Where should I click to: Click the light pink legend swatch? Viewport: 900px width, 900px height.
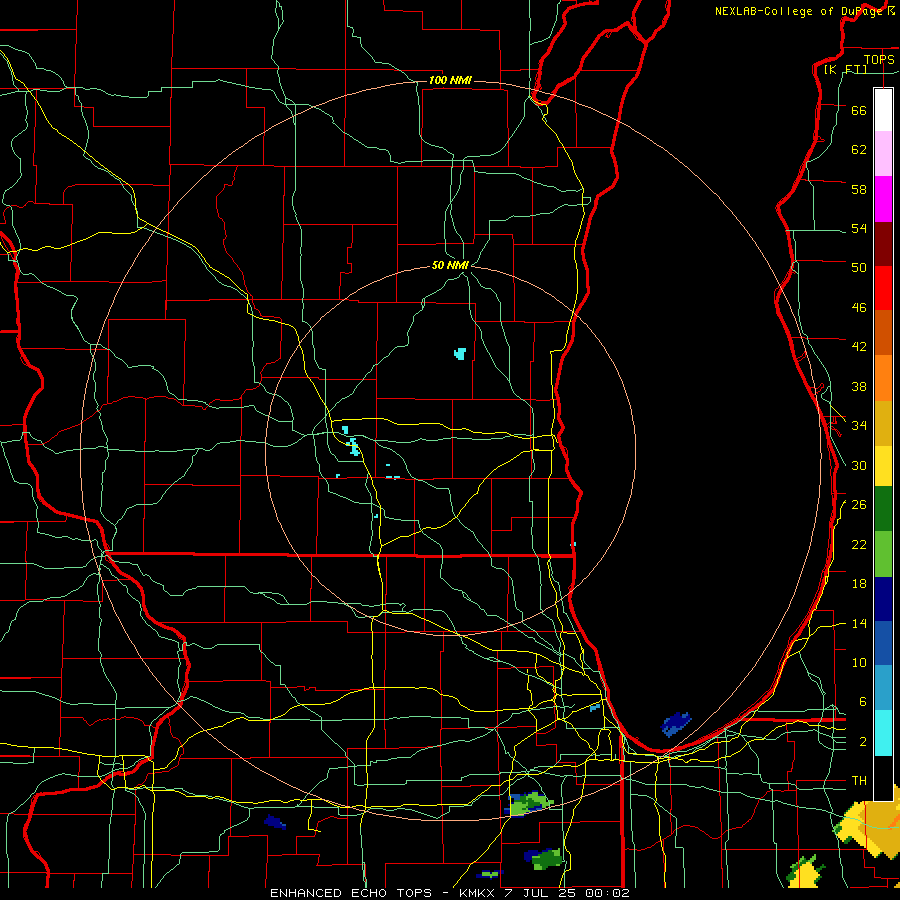[883, 154]
